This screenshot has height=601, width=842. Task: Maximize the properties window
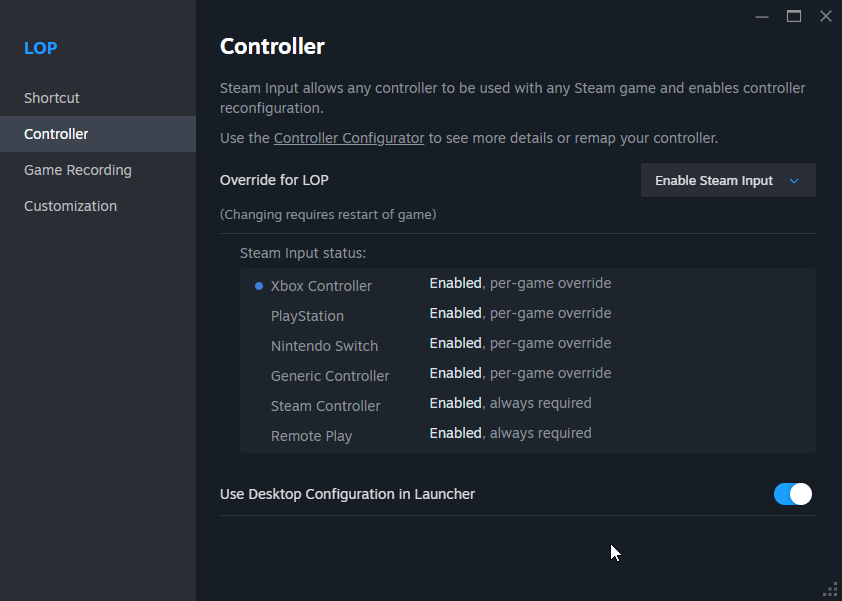coord(794,17)
